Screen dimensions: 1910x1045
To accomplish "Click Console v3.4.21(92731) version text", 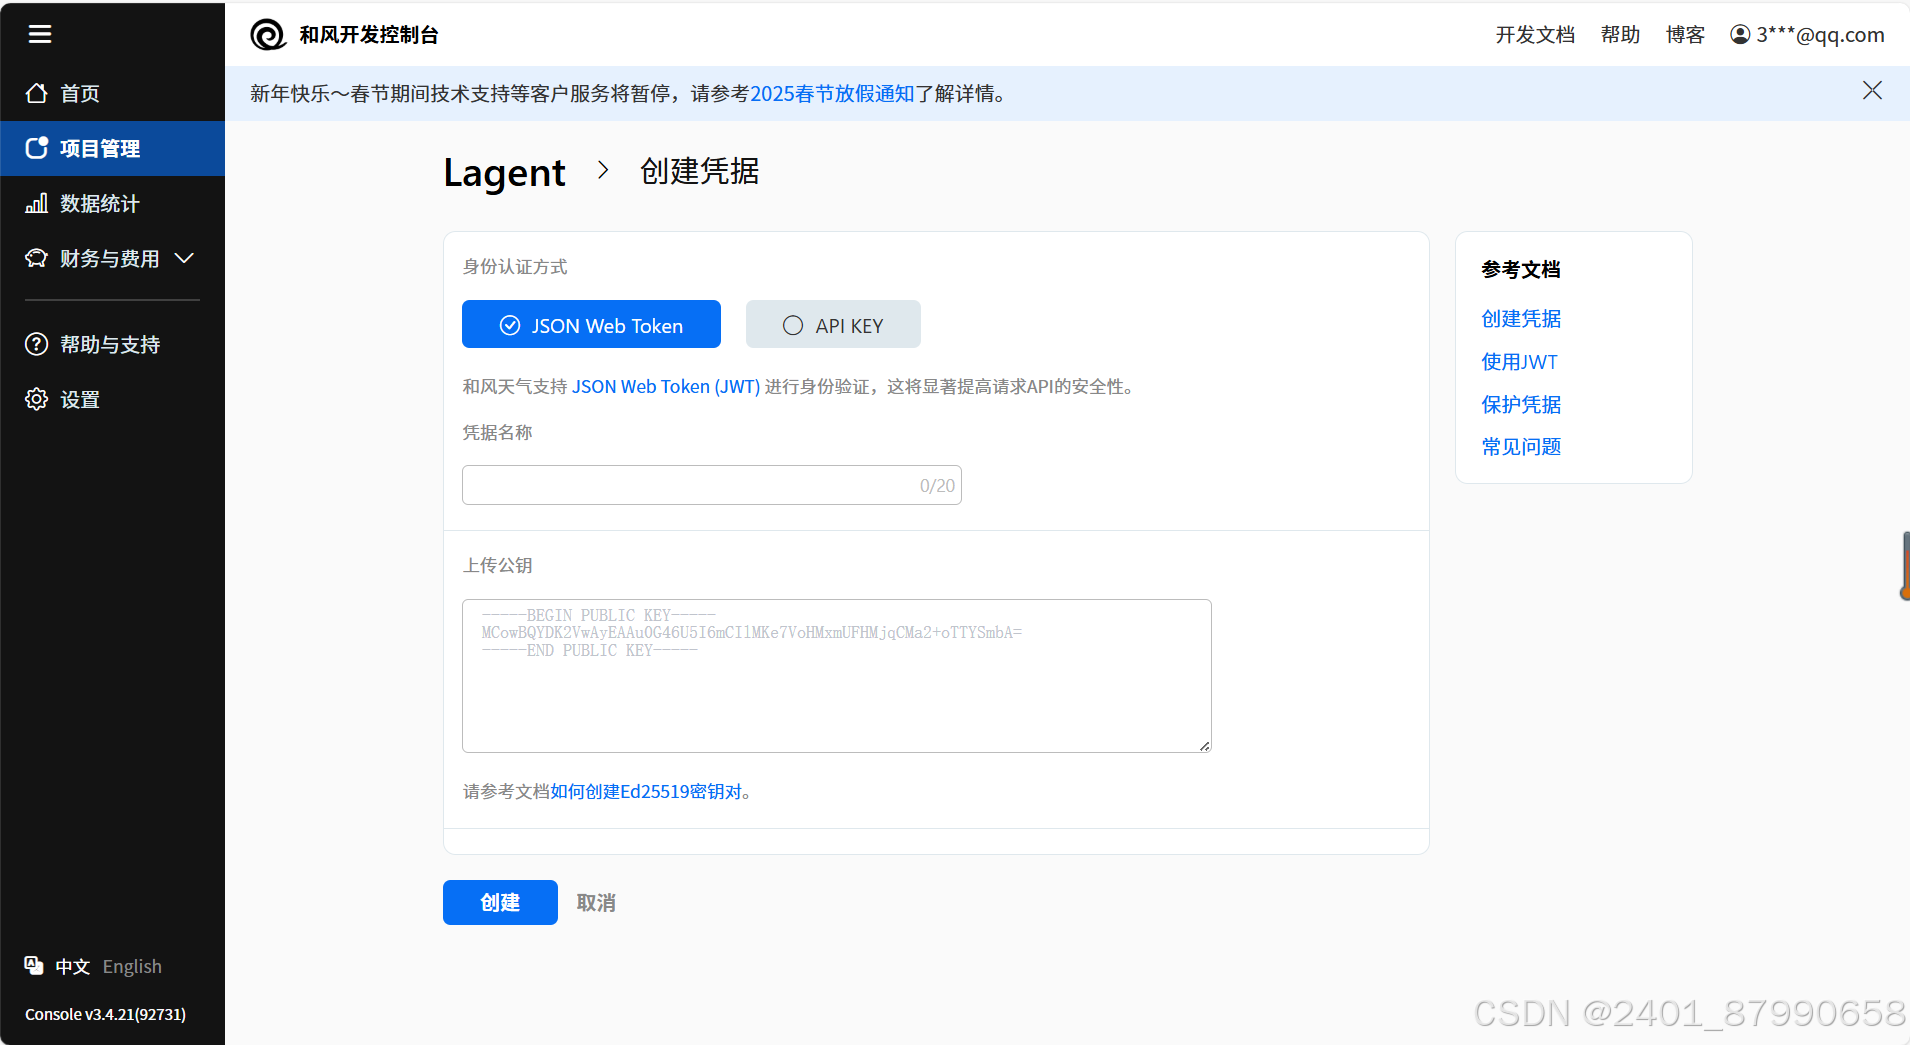I will pos(105,1014).
